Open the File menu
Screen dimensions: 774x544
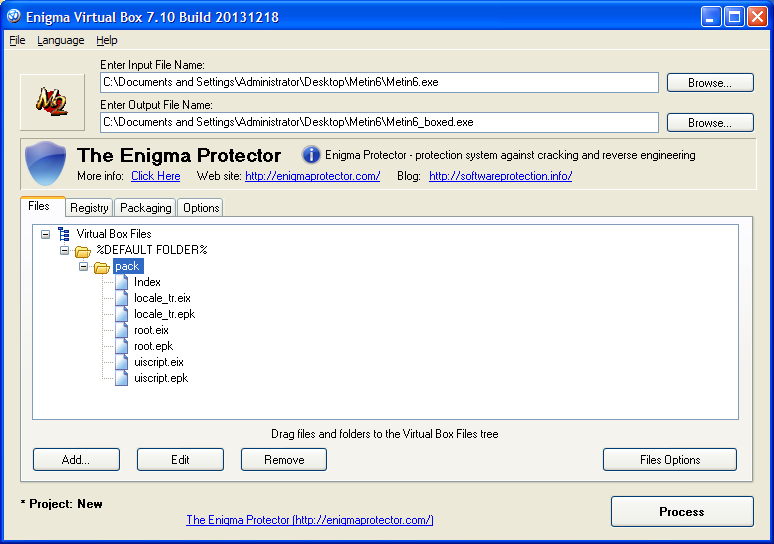17,40
